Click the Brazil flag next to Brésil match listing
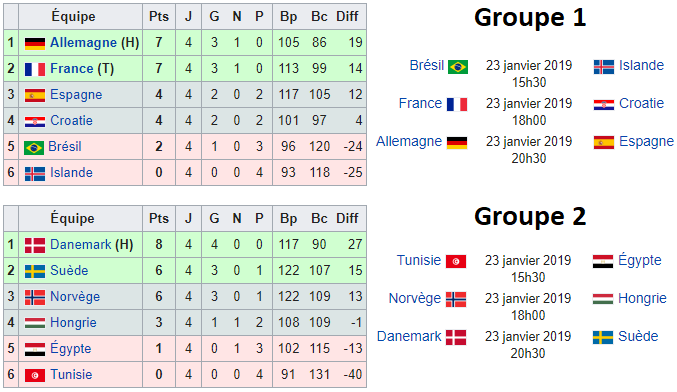The width and height of the screenshot is (677, 392). 458,67
